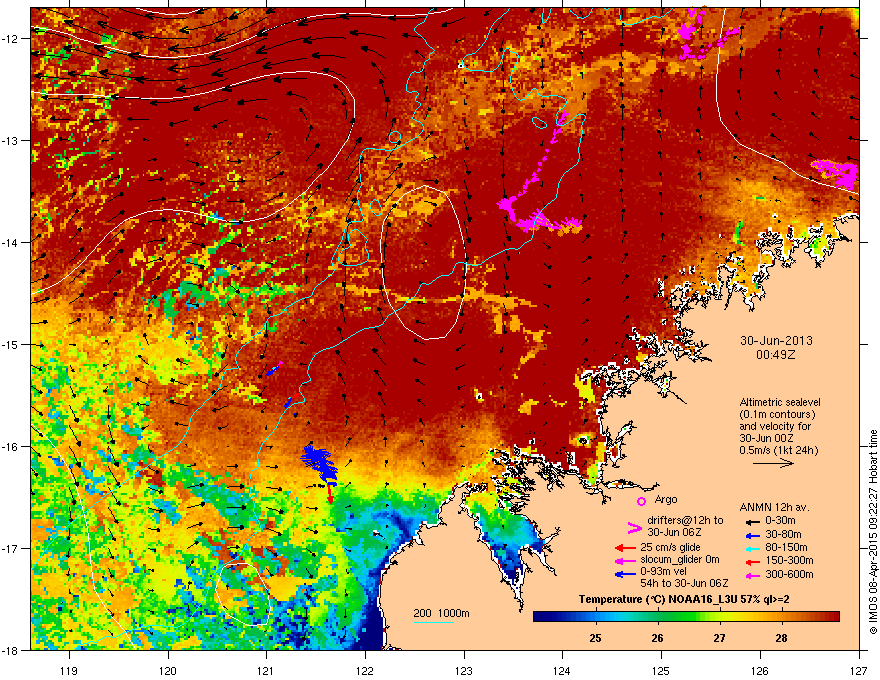Click latitude axis label -14
Screen dimensions: 880x680
tap(11, 243)
